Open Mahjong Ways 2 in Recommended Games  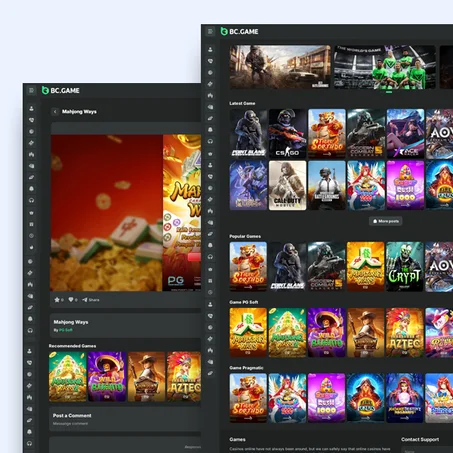pyautogui.click(x=68, y=376)
